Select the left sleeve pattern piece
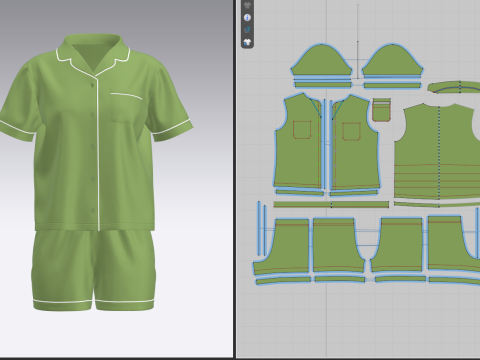Viewport: 480px width, 360px height. [x=321, y=60]
